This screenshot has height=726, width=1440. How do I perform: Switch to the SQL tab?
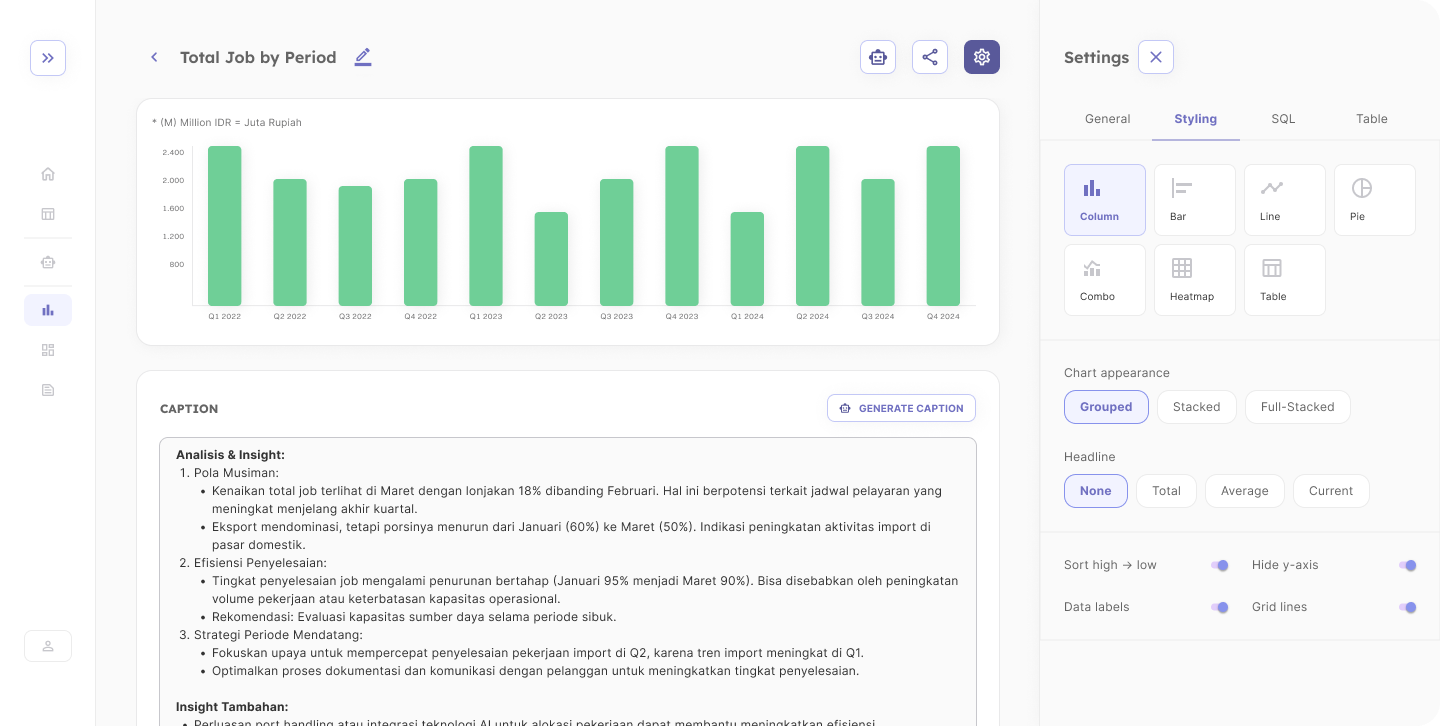[1284, 119]
